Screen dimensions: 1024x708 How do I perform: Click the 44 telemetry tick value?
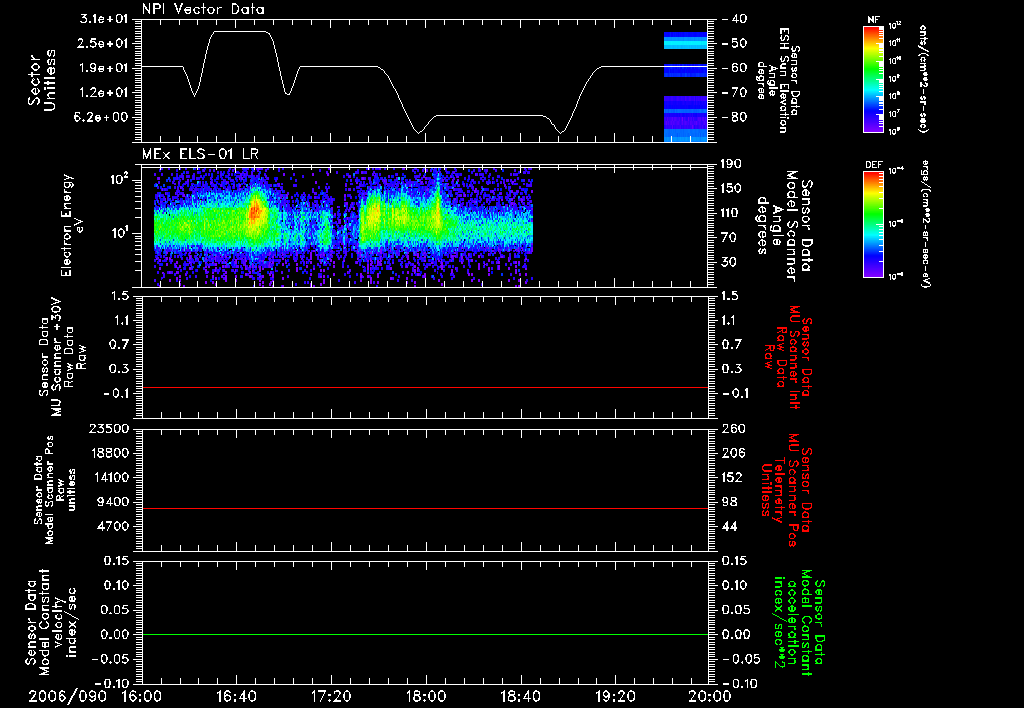click(x=729, y=526)
